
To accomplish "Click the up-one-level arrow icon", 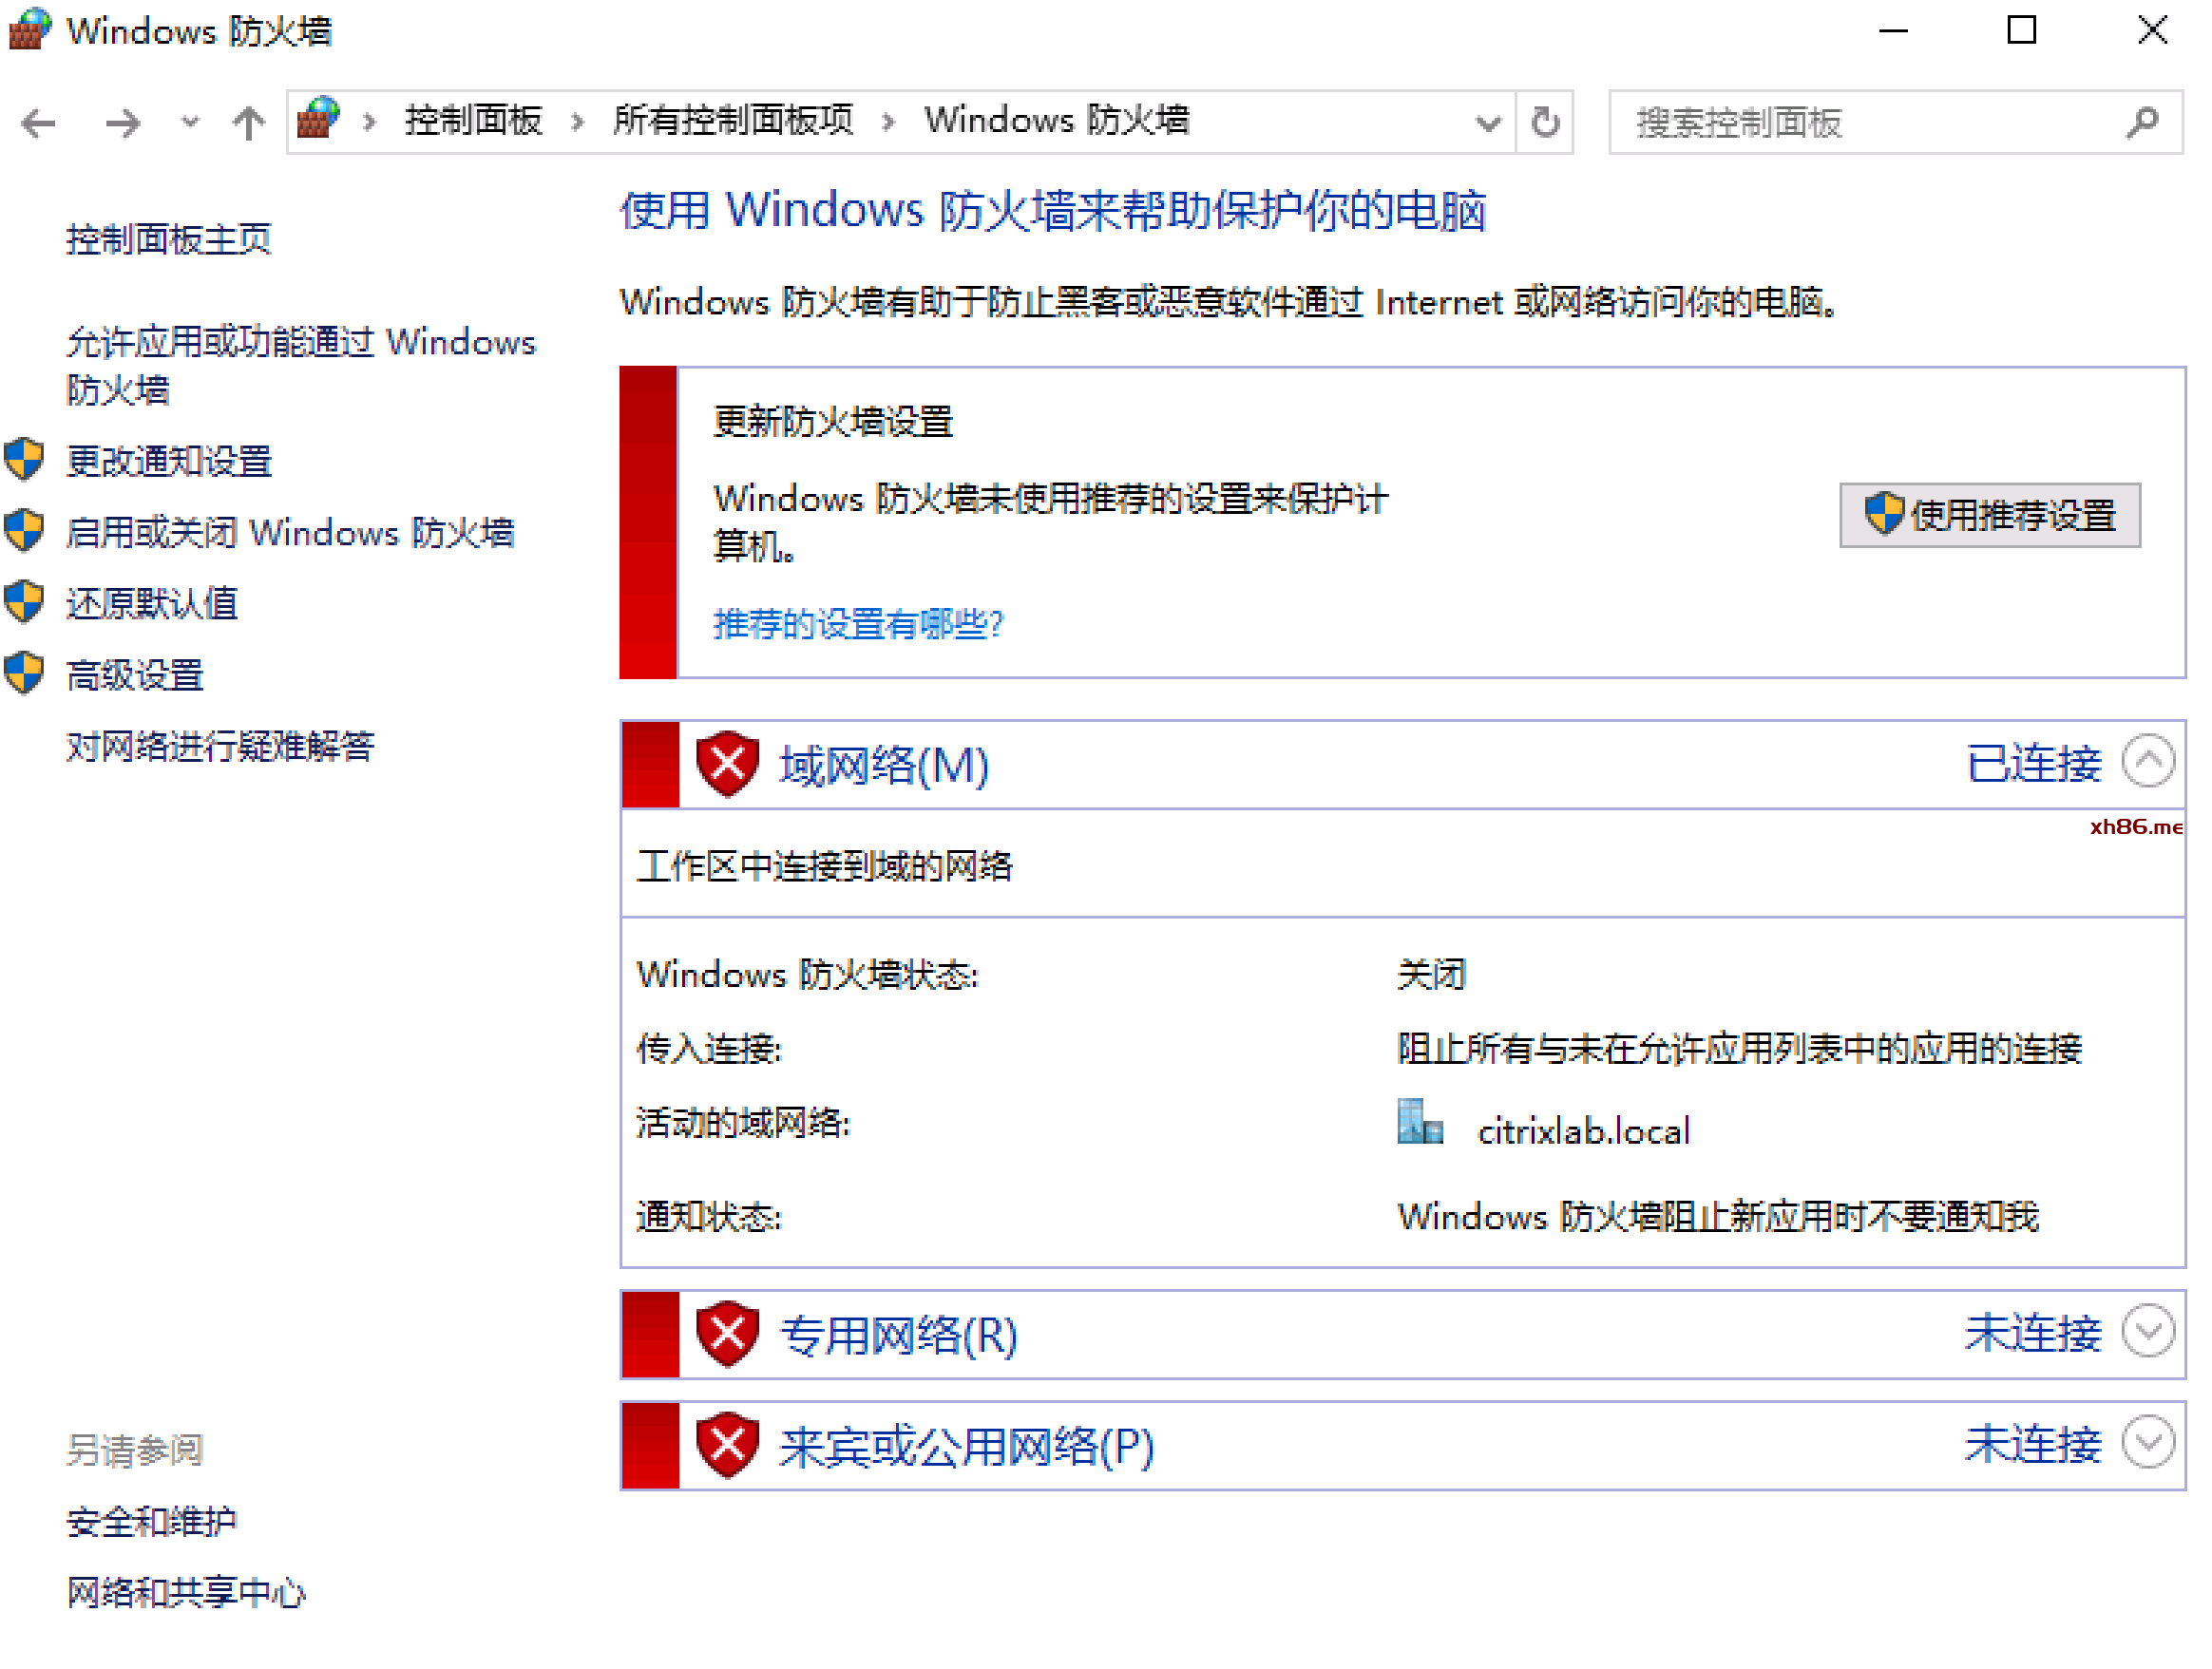I will (248, 123).
